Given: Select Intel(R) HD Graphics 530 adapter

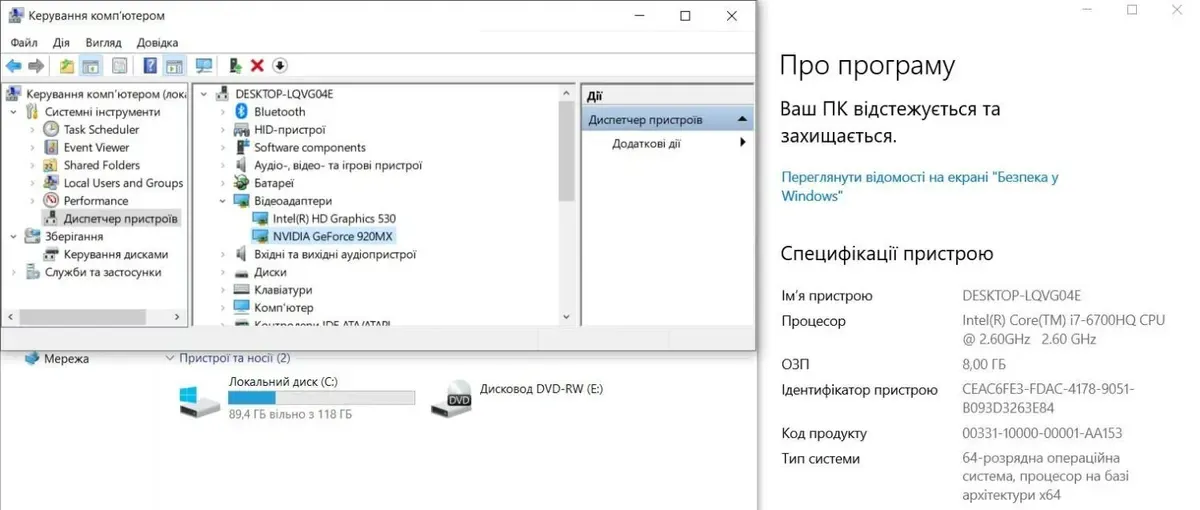Looking at the screenshot, I should 334,219.
